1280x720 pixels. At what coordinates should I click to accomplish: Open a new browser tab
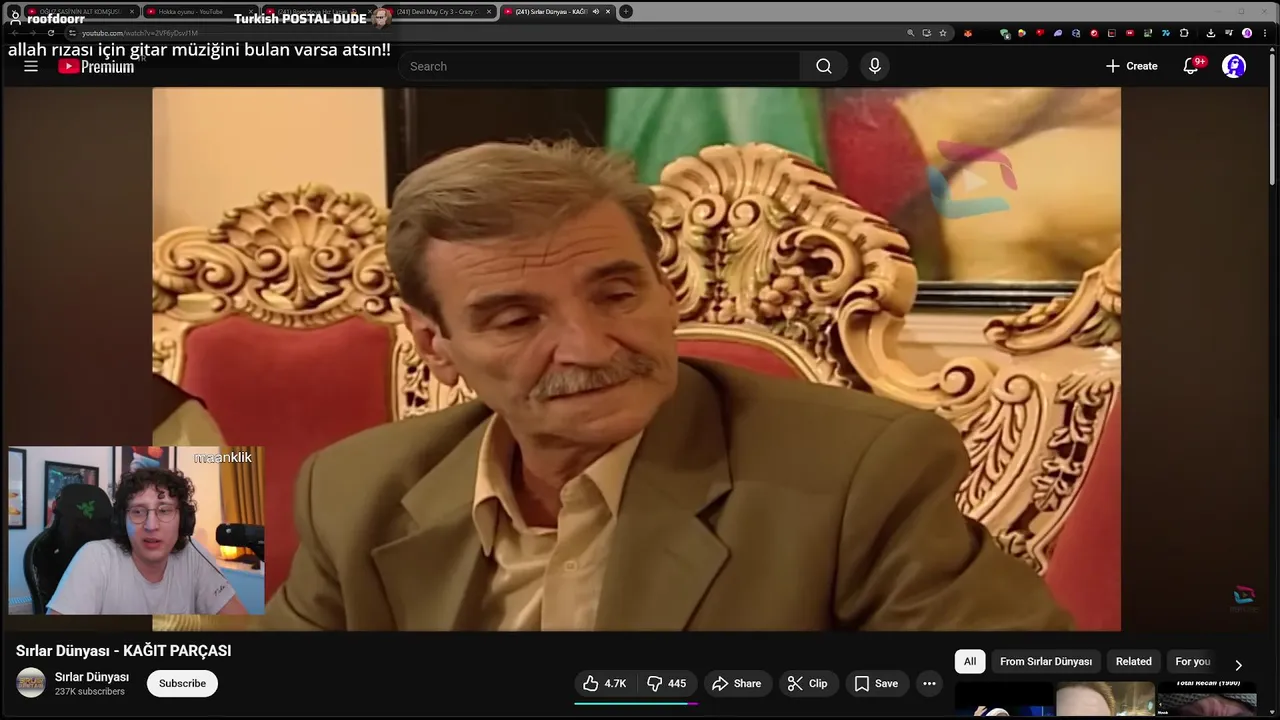(626, 12)
